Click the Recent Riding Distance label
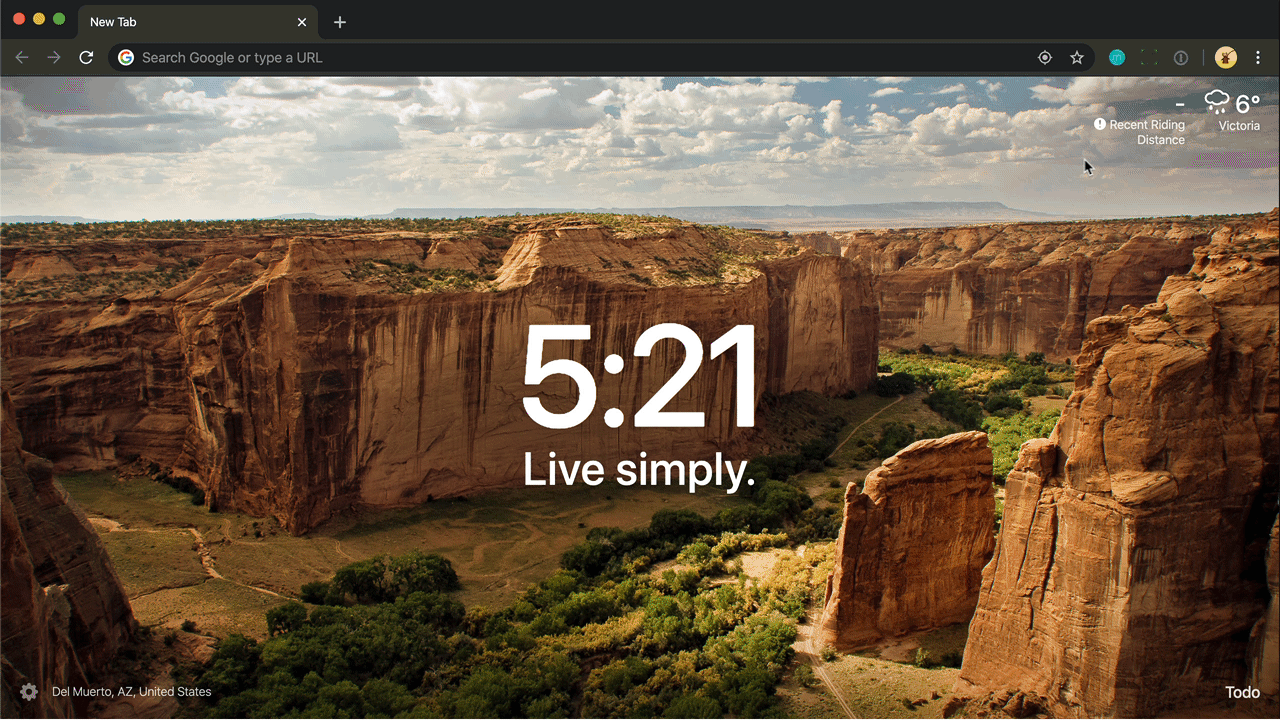The width and height of the screenshot is (1280, 720). pos(1146,132)
